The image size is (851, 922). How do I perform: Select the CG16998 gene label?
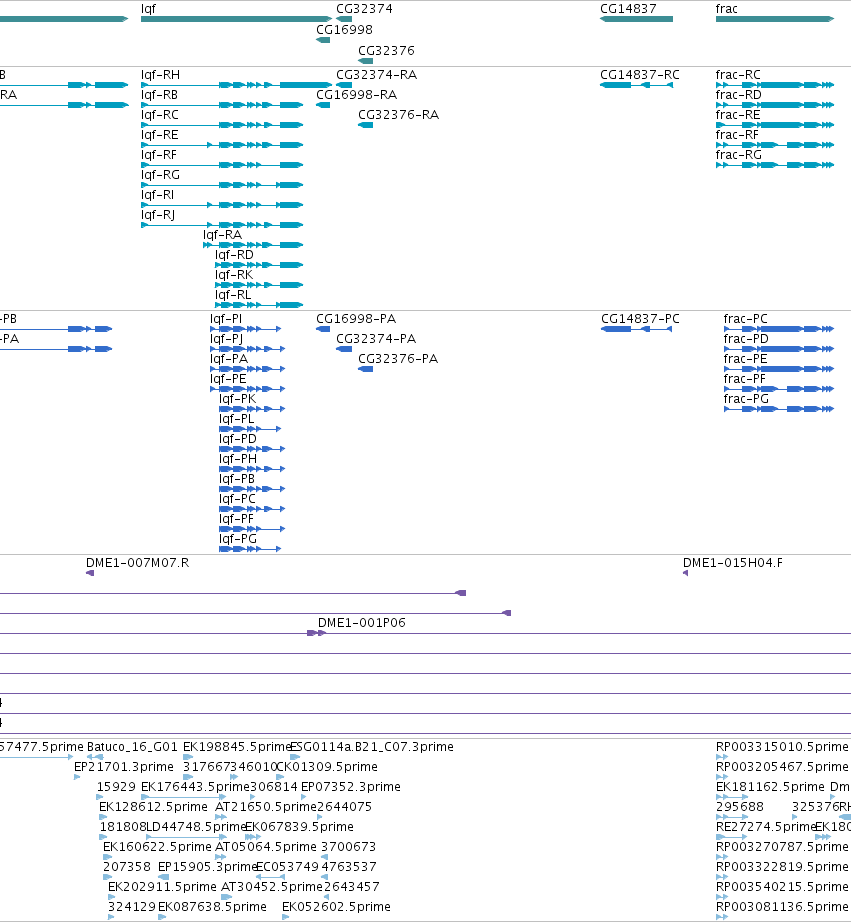pos(344,29)
